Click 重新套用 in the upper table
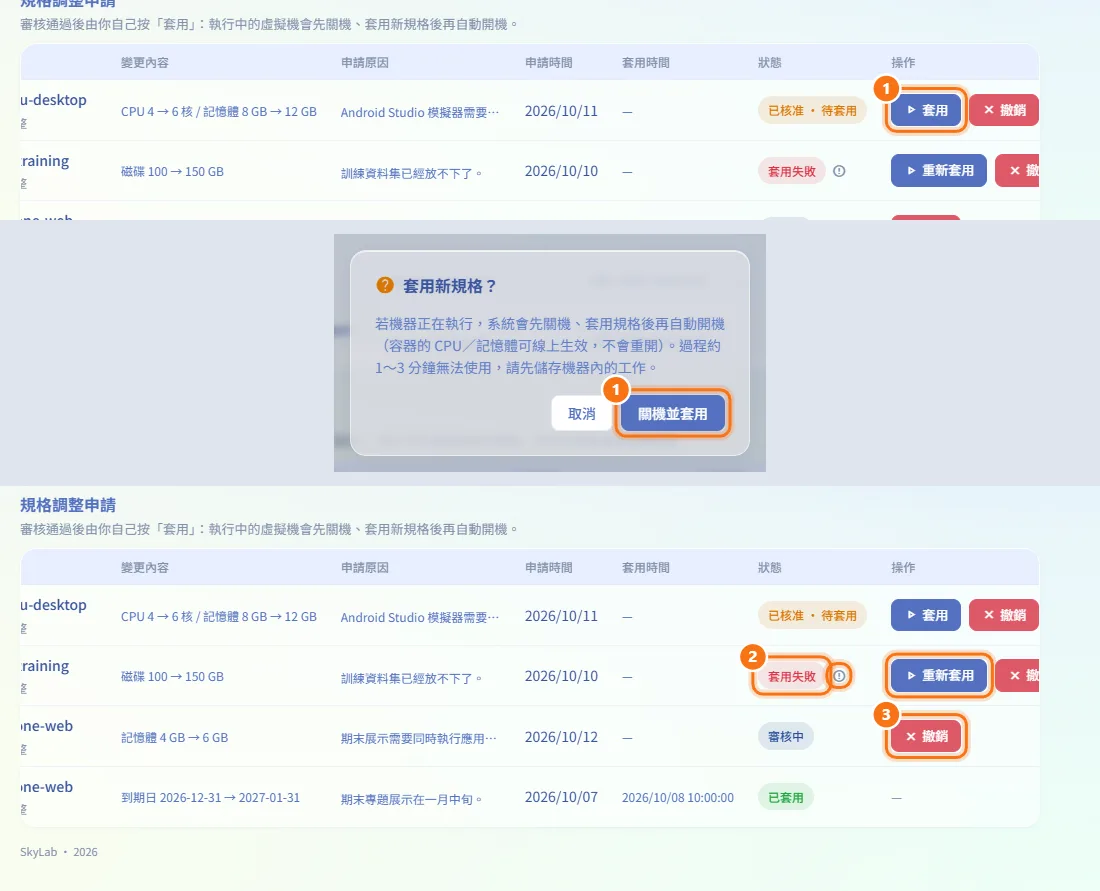 (x=939, y=170)
